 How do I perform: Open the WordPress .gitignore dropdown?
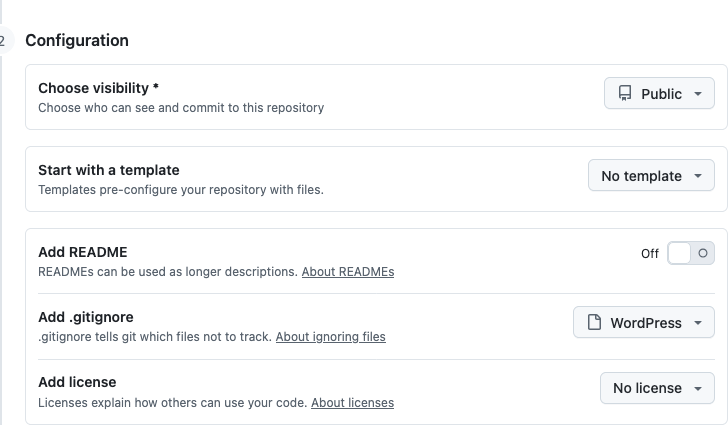[644, 323]
